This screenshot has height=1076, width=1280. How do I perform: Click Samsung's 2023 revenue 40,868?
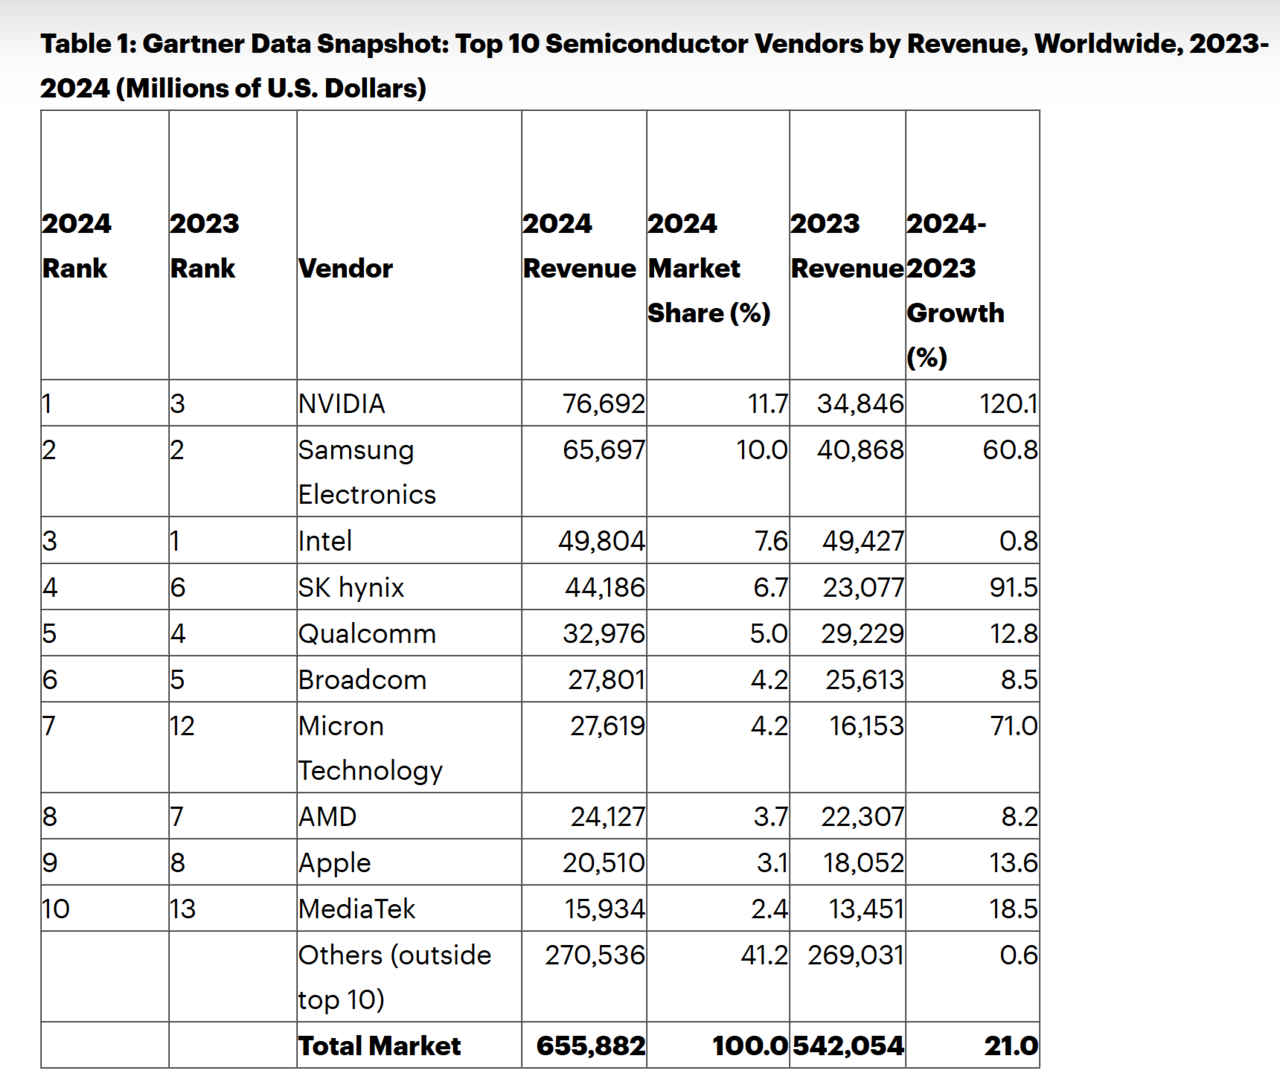[x=861, y=449]
